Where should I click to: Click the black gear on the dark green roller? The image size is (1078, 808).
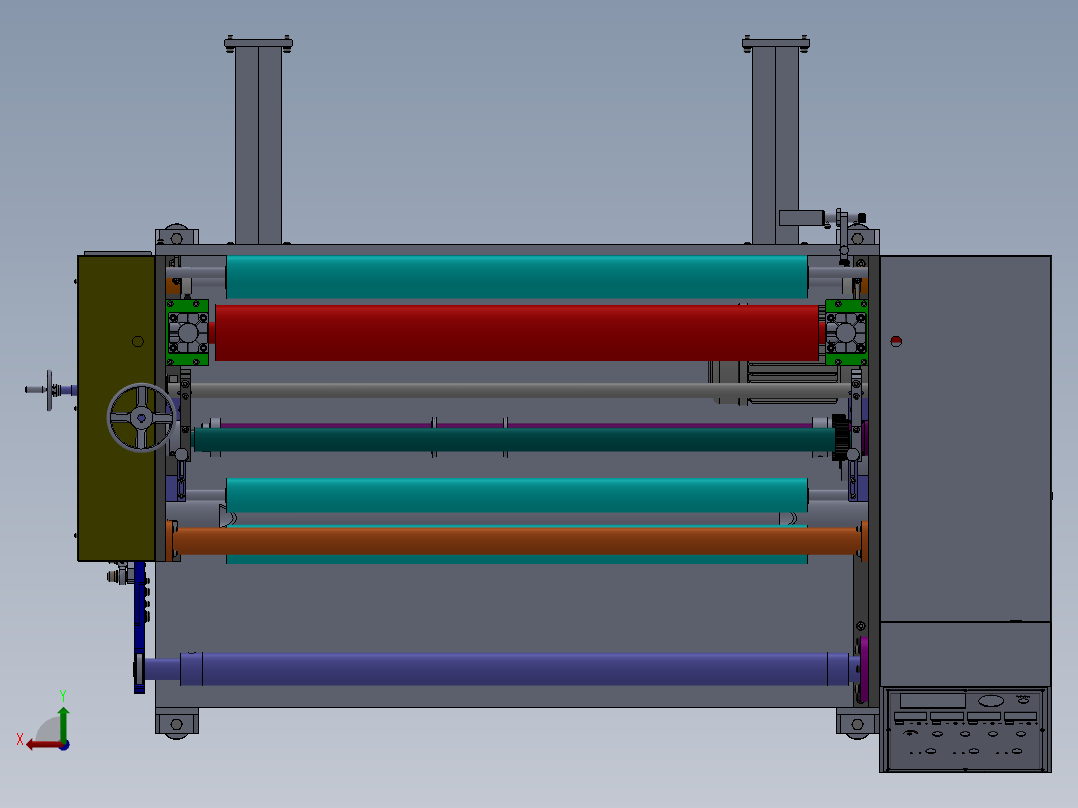click(x=839, y=437)
